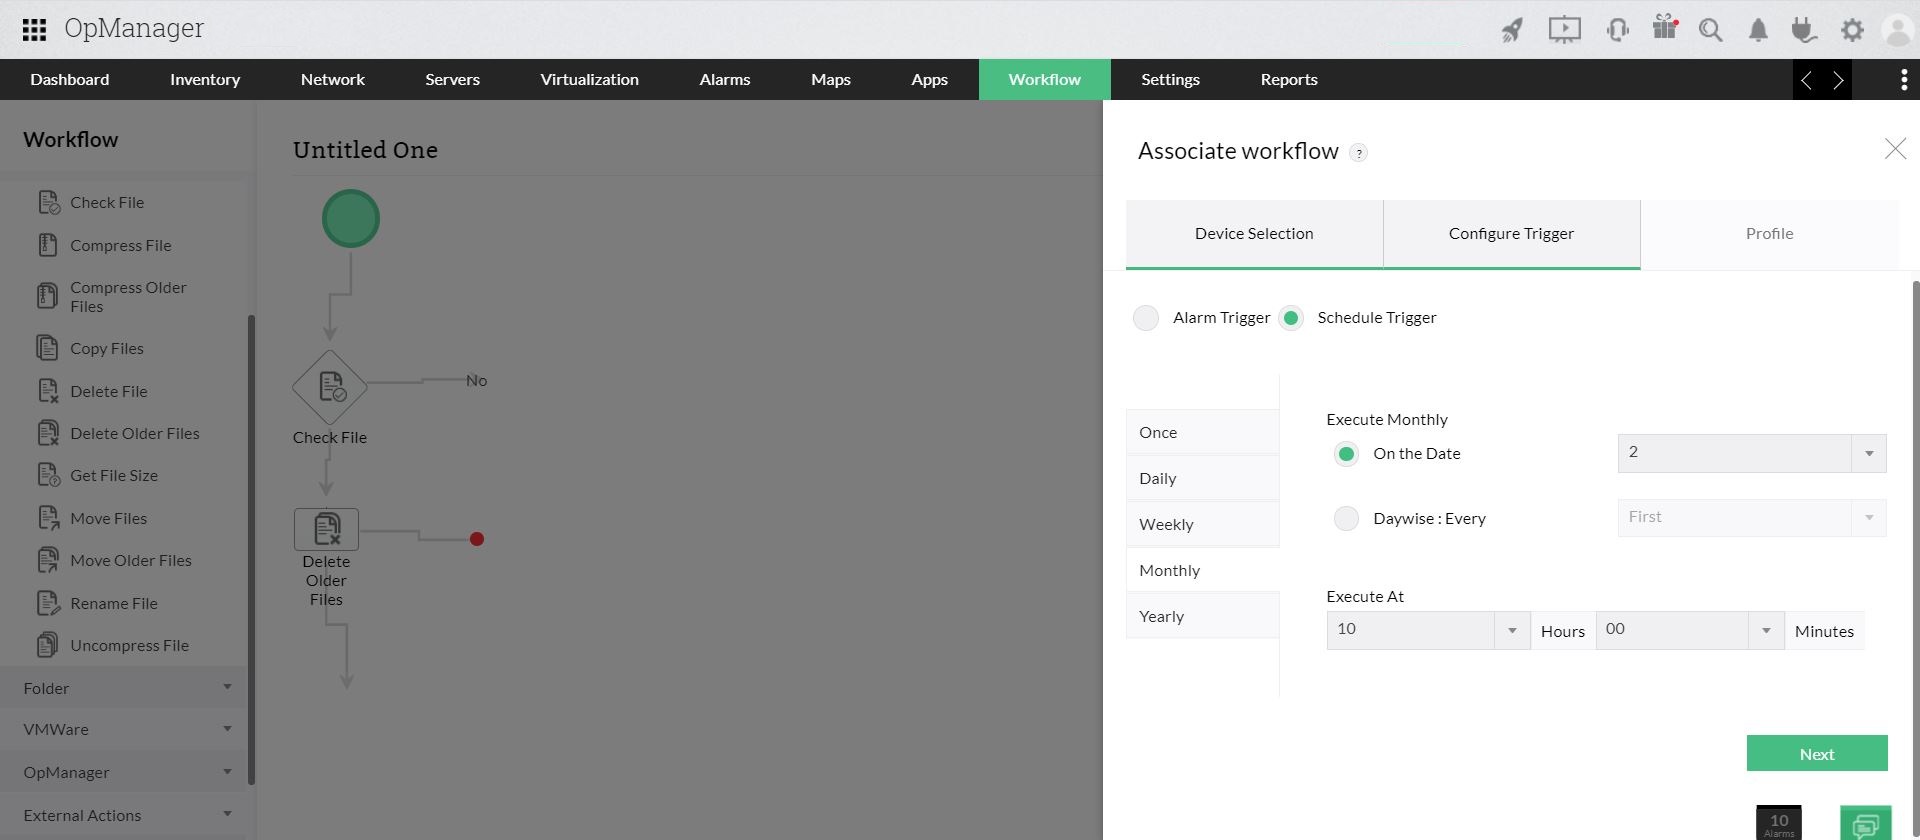Open the gift what's-new icon
Screen dimensions: 1920x840
click(1665, 28)
